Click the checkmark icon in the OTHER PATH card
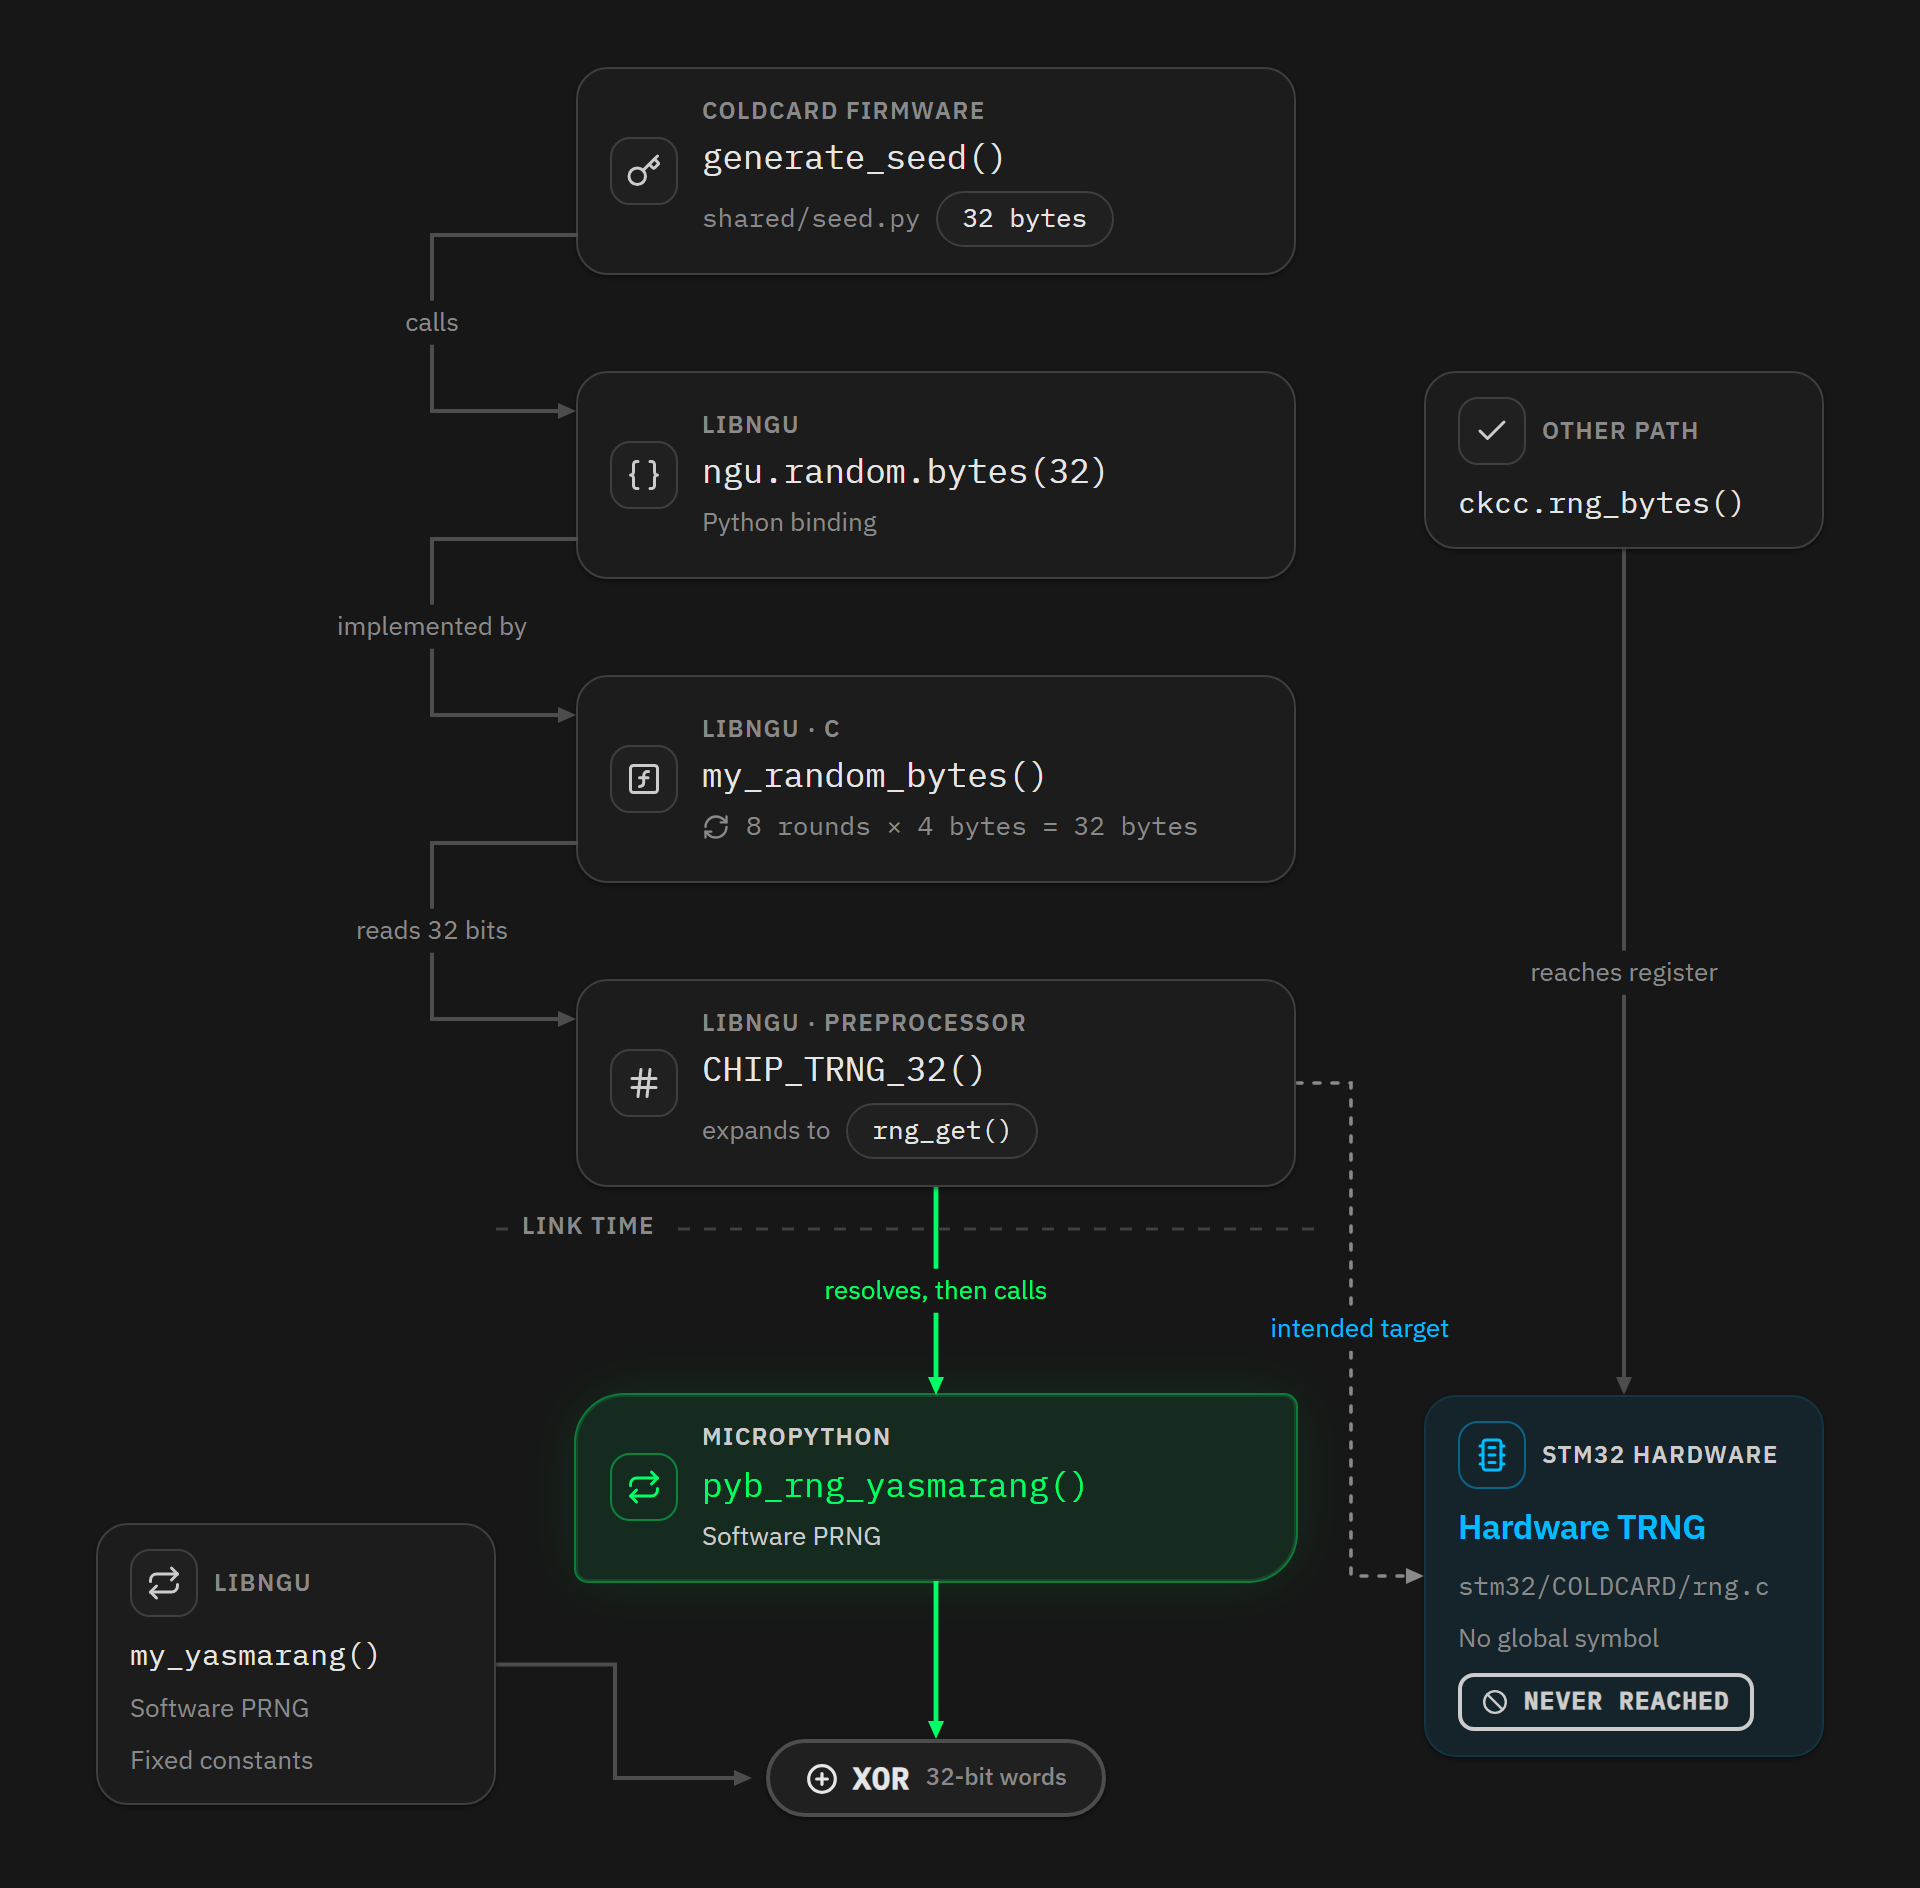This screenshot has width=1920, height=1888. [1492, 431]
